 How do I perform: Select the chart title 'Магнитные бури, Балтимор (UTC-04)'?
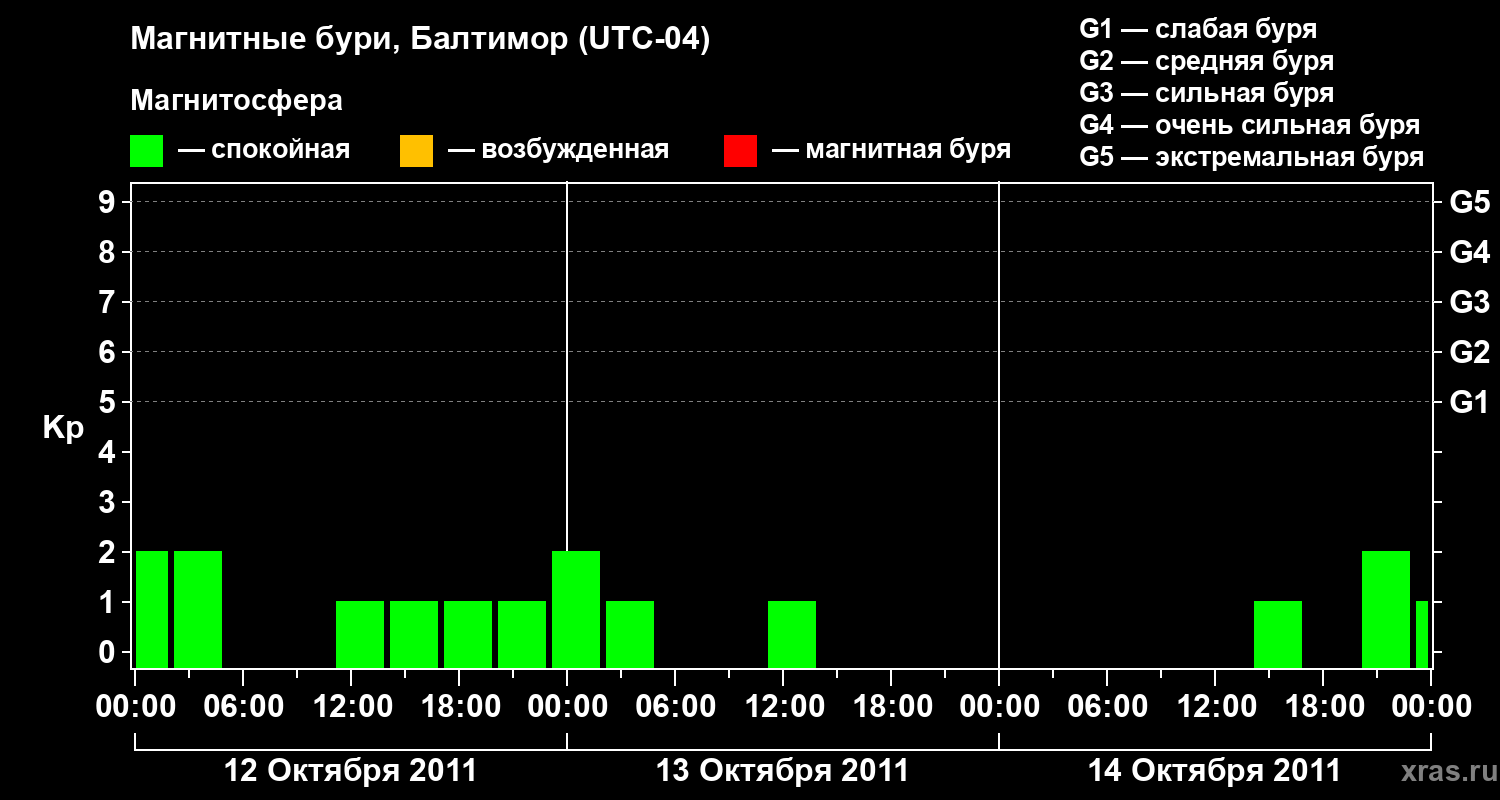click(420, 40)
